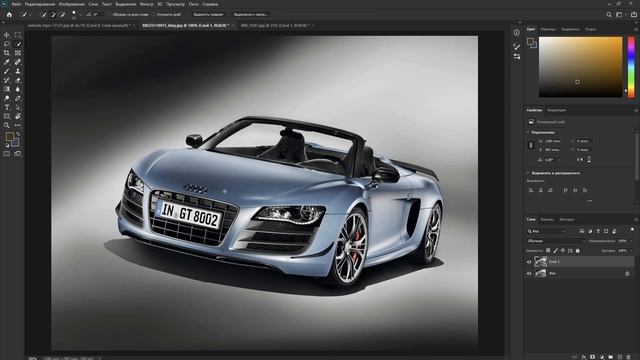Image resolution: width=640 pixels, height=360 pixels.
Task: Open the 'Фильтр' menu
Action: (x=147, y=4)
